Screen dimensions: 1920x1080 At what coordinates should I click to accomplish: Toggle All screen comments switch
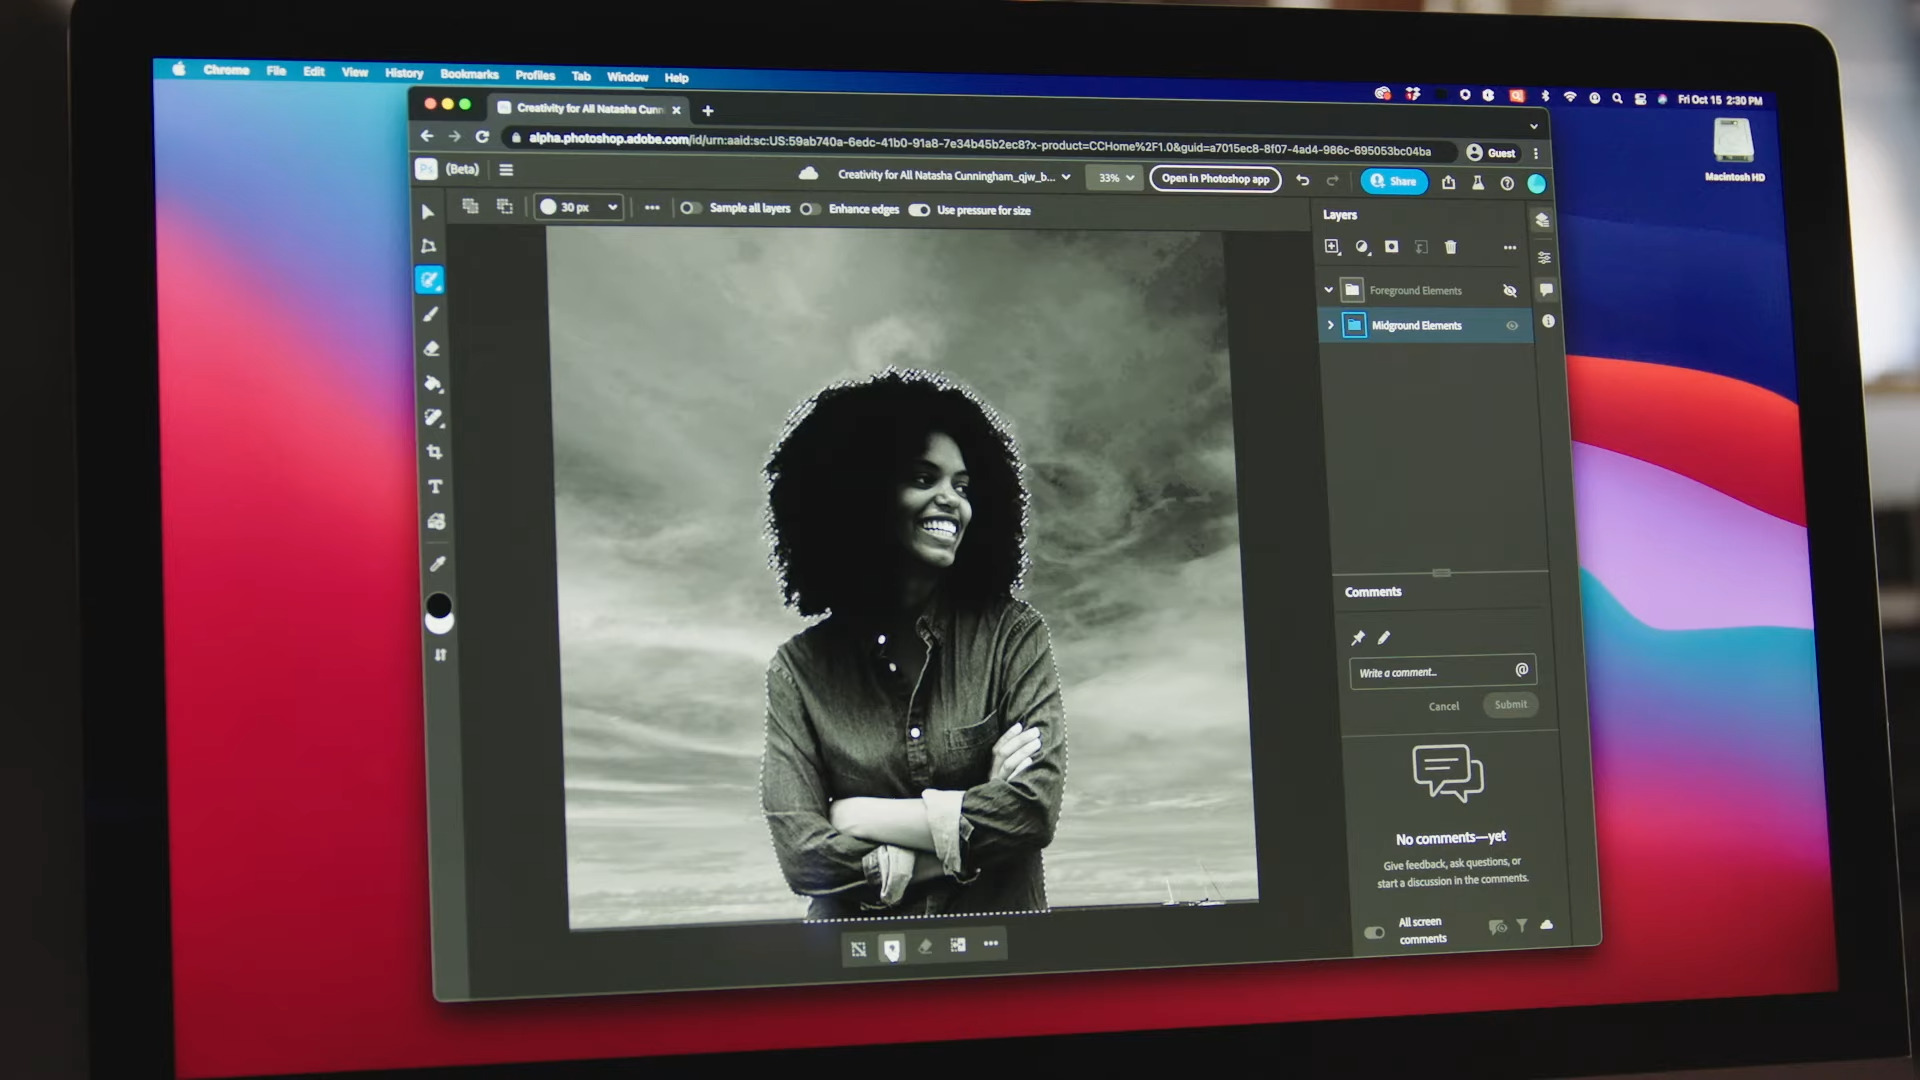1374,933
